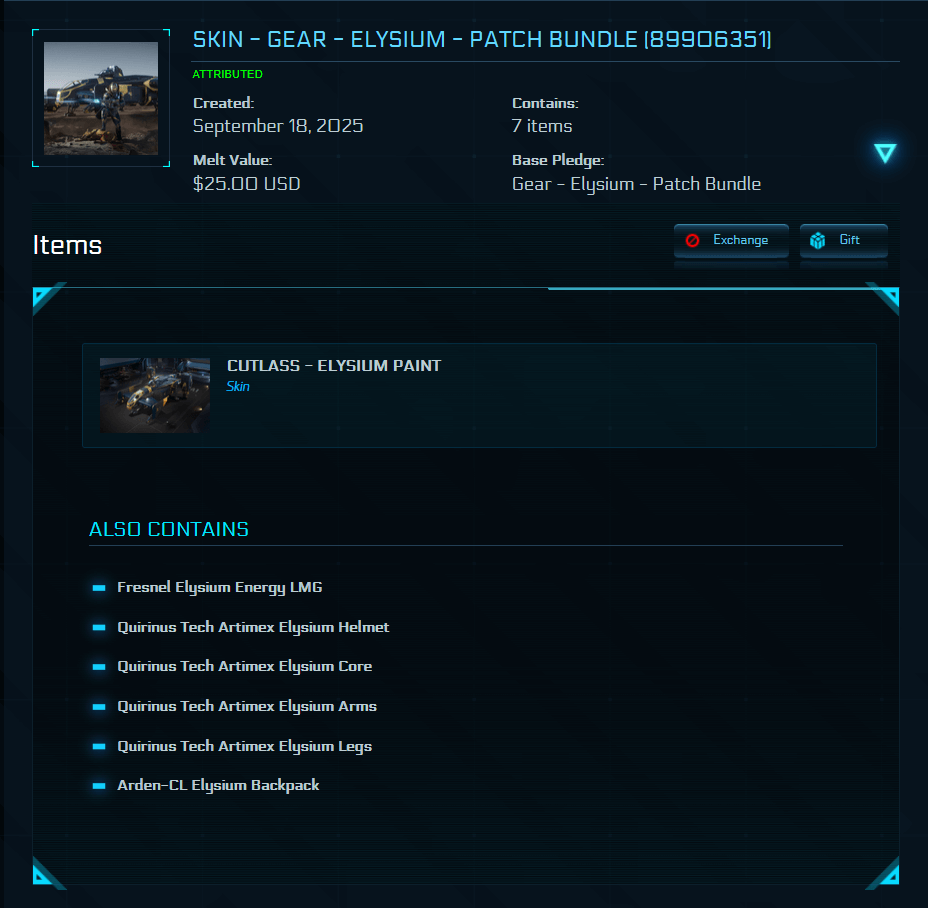Click the green ATTRIBUTED status label
Image resolution: width=928 pixels, height=908 pixels.
(227, 74)
